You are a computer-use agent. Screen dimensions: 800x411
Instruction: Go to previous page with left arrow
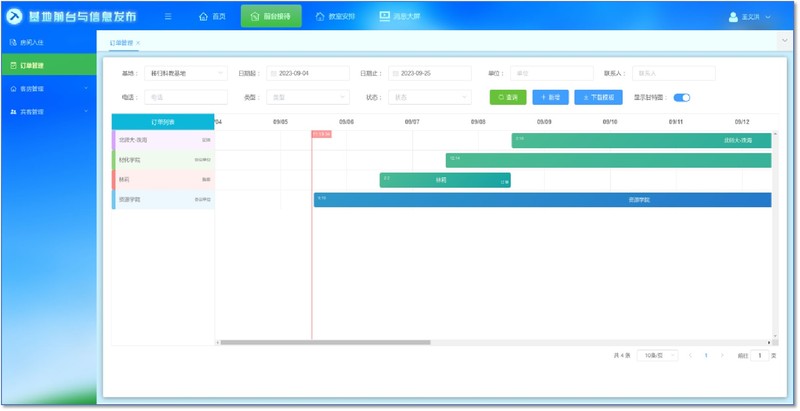690,355
